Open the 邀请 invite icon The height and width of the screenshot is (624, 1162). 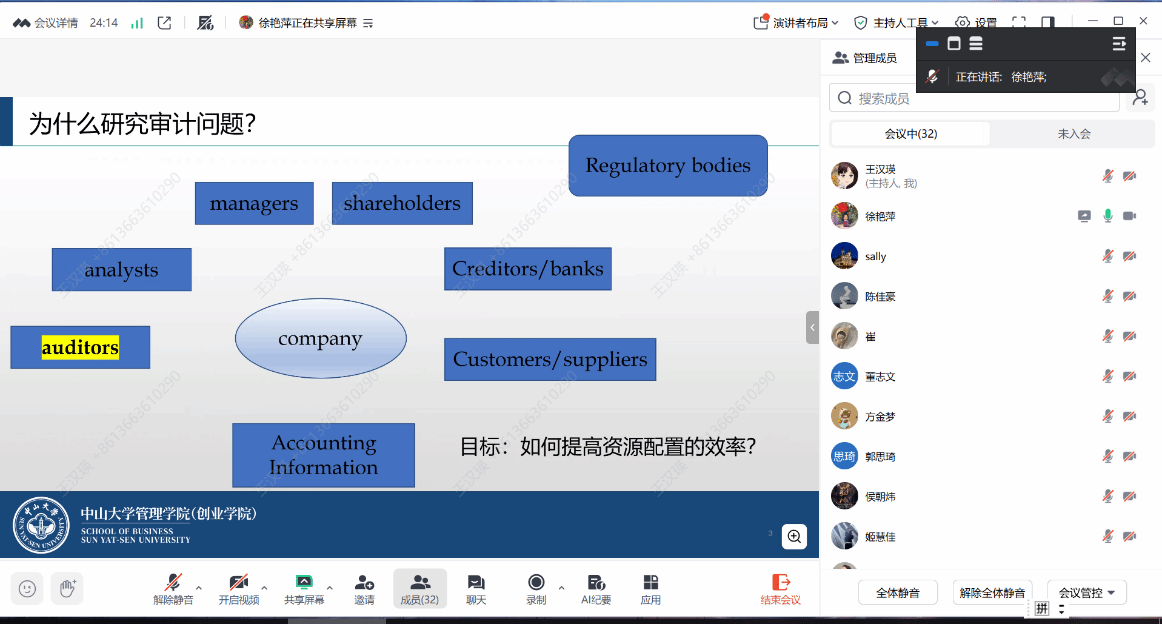tap(364, 589)
